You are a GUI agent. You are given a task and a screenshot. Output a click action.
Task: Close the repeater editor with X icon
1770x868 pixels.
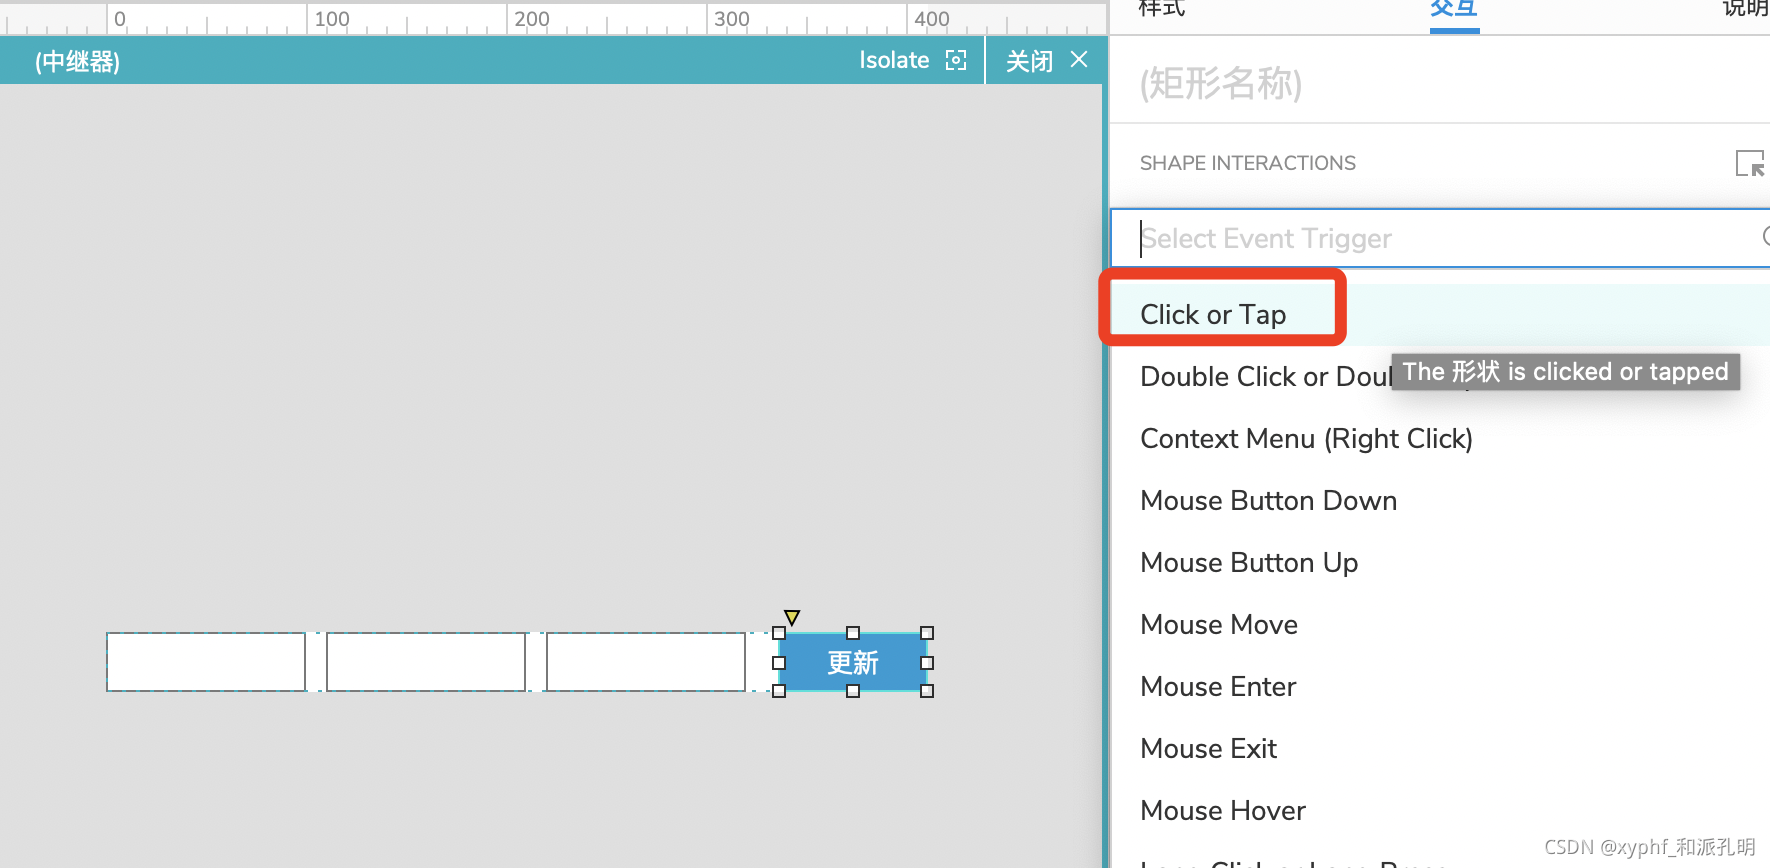(1079, 60)
